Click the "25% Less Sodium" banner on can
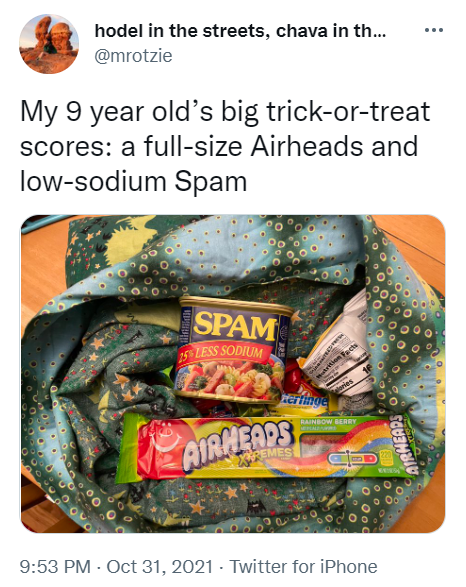Image resolution: width=466 pixels, height=587 pixels. pos(221,353)
